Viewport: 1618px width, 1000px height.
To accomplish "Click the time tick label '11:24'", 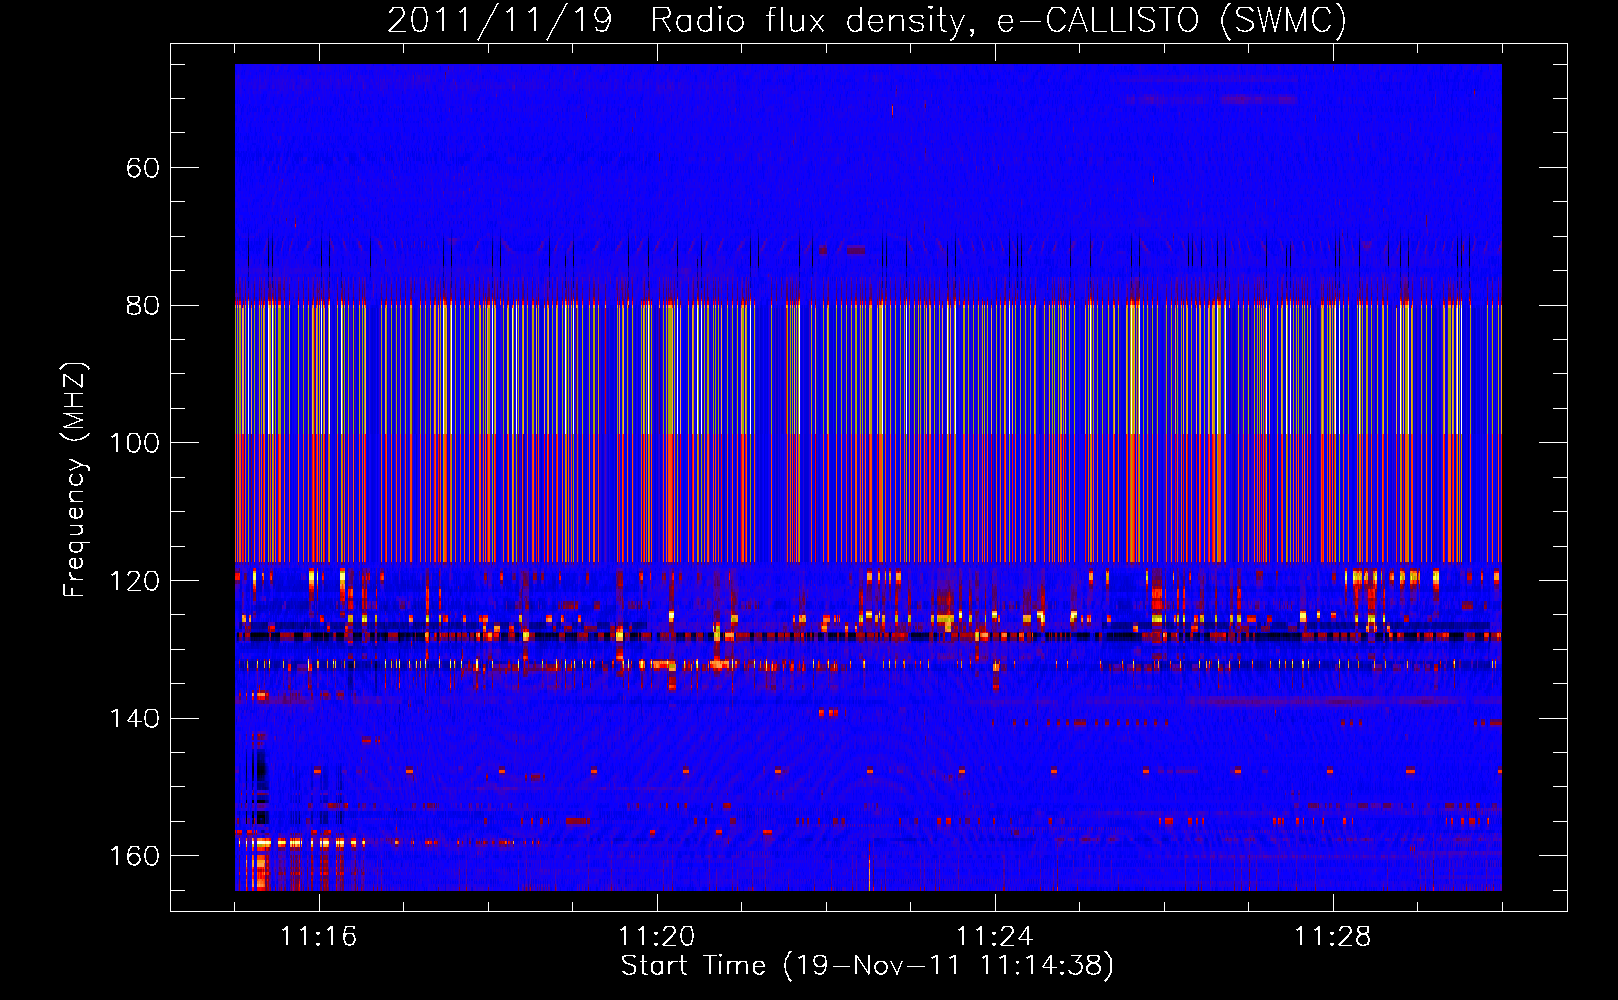I will tap(995, 937).
